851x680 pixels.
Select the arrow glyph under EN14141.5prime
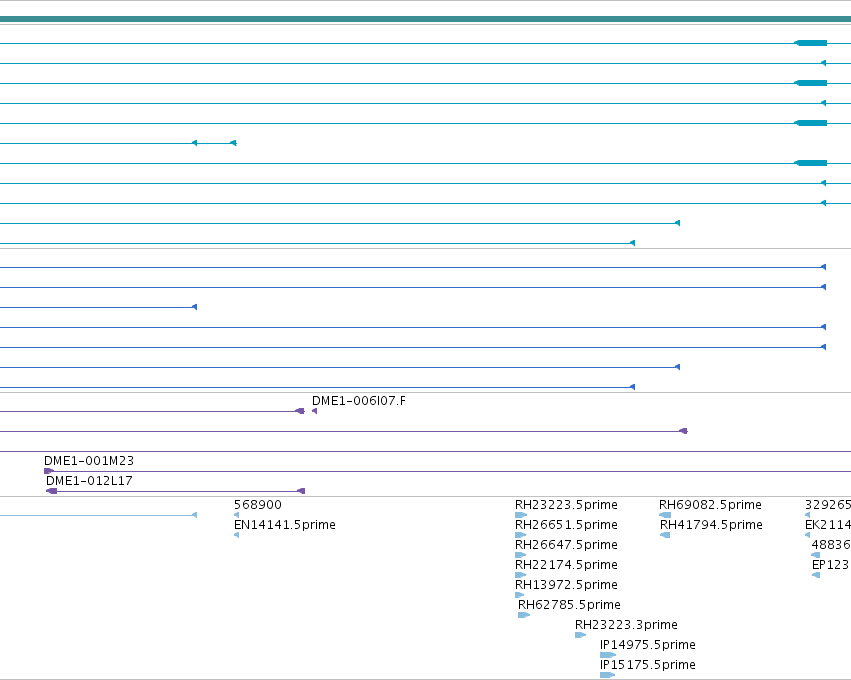[x=236, y=535]
